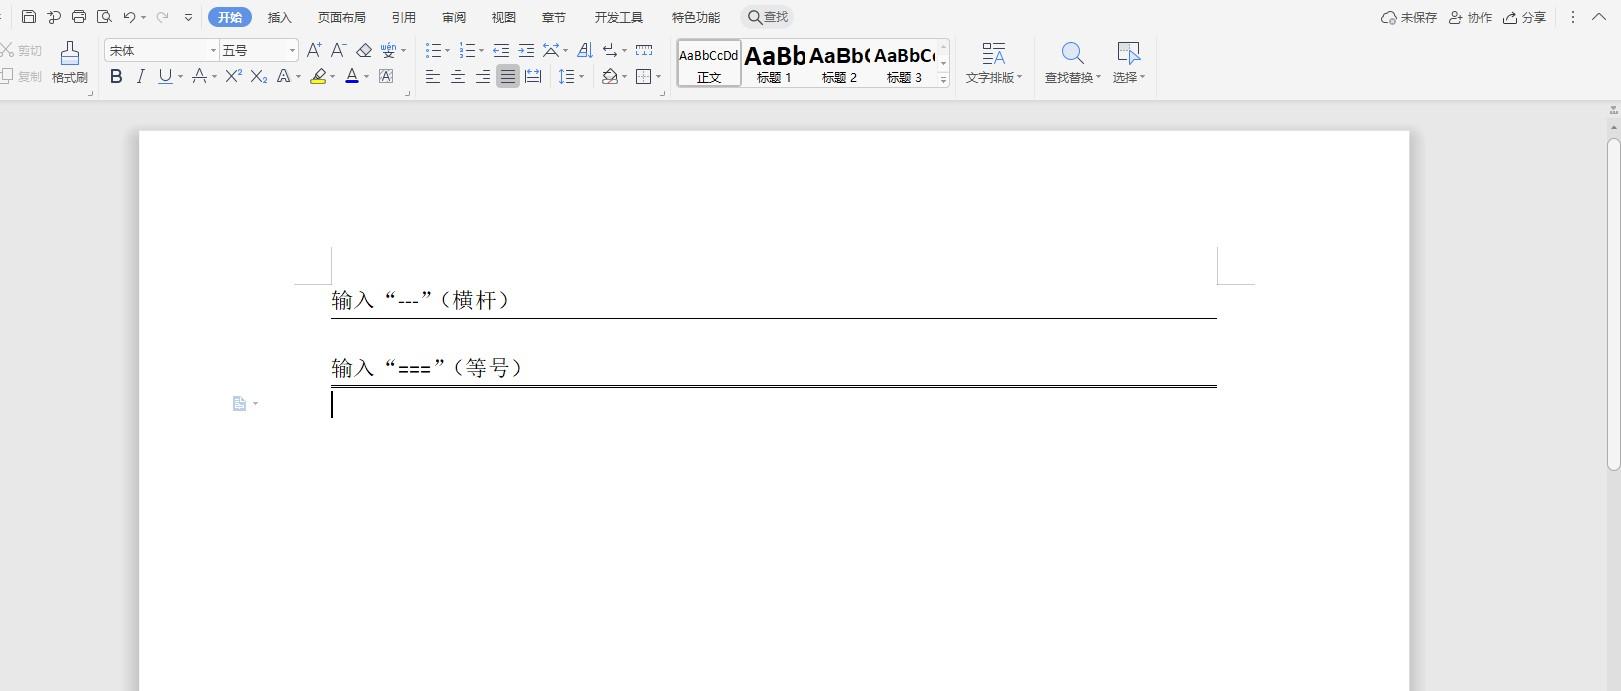Toggle Character Border icon
1621x691 pixels.
[x=386, y=76]
